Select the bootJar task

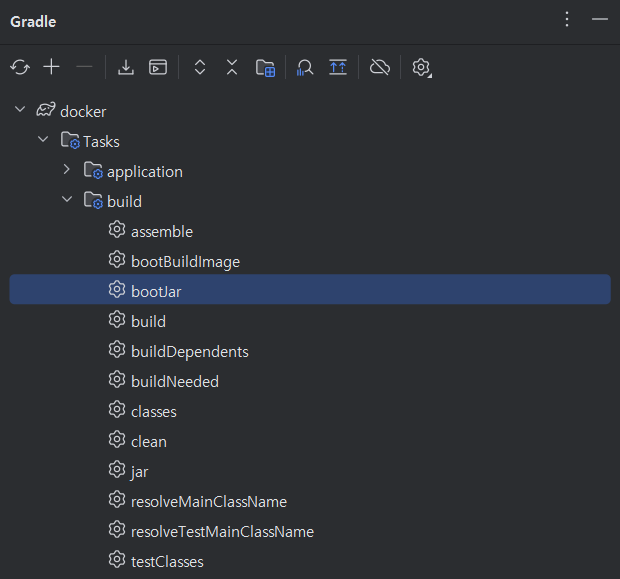tap(310, 289)
